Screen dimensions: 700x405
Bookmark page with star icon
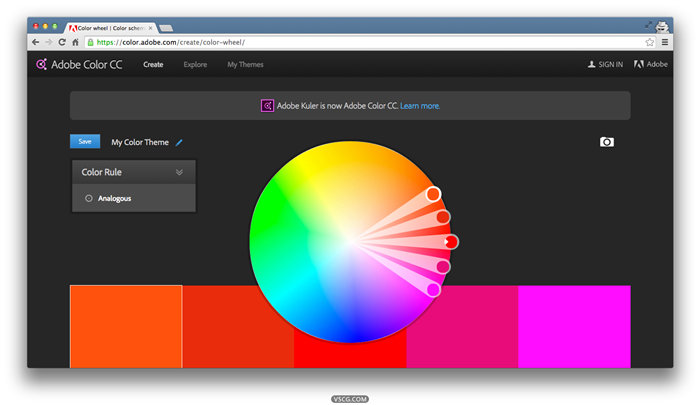[x=650, y=42]
